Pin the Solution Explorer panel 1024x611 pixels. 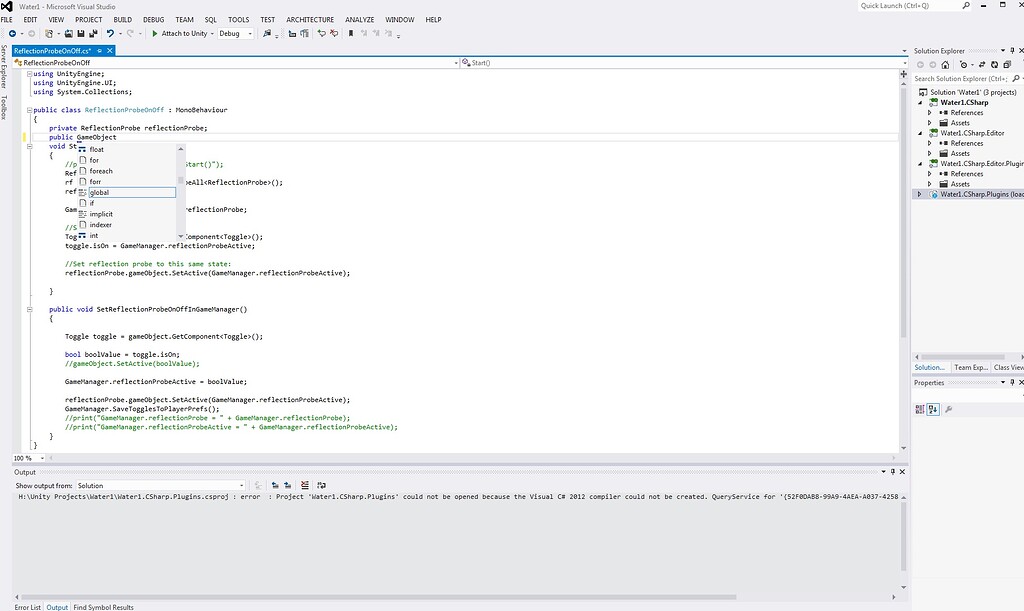pyautogui.click(x=1012, y=50)
